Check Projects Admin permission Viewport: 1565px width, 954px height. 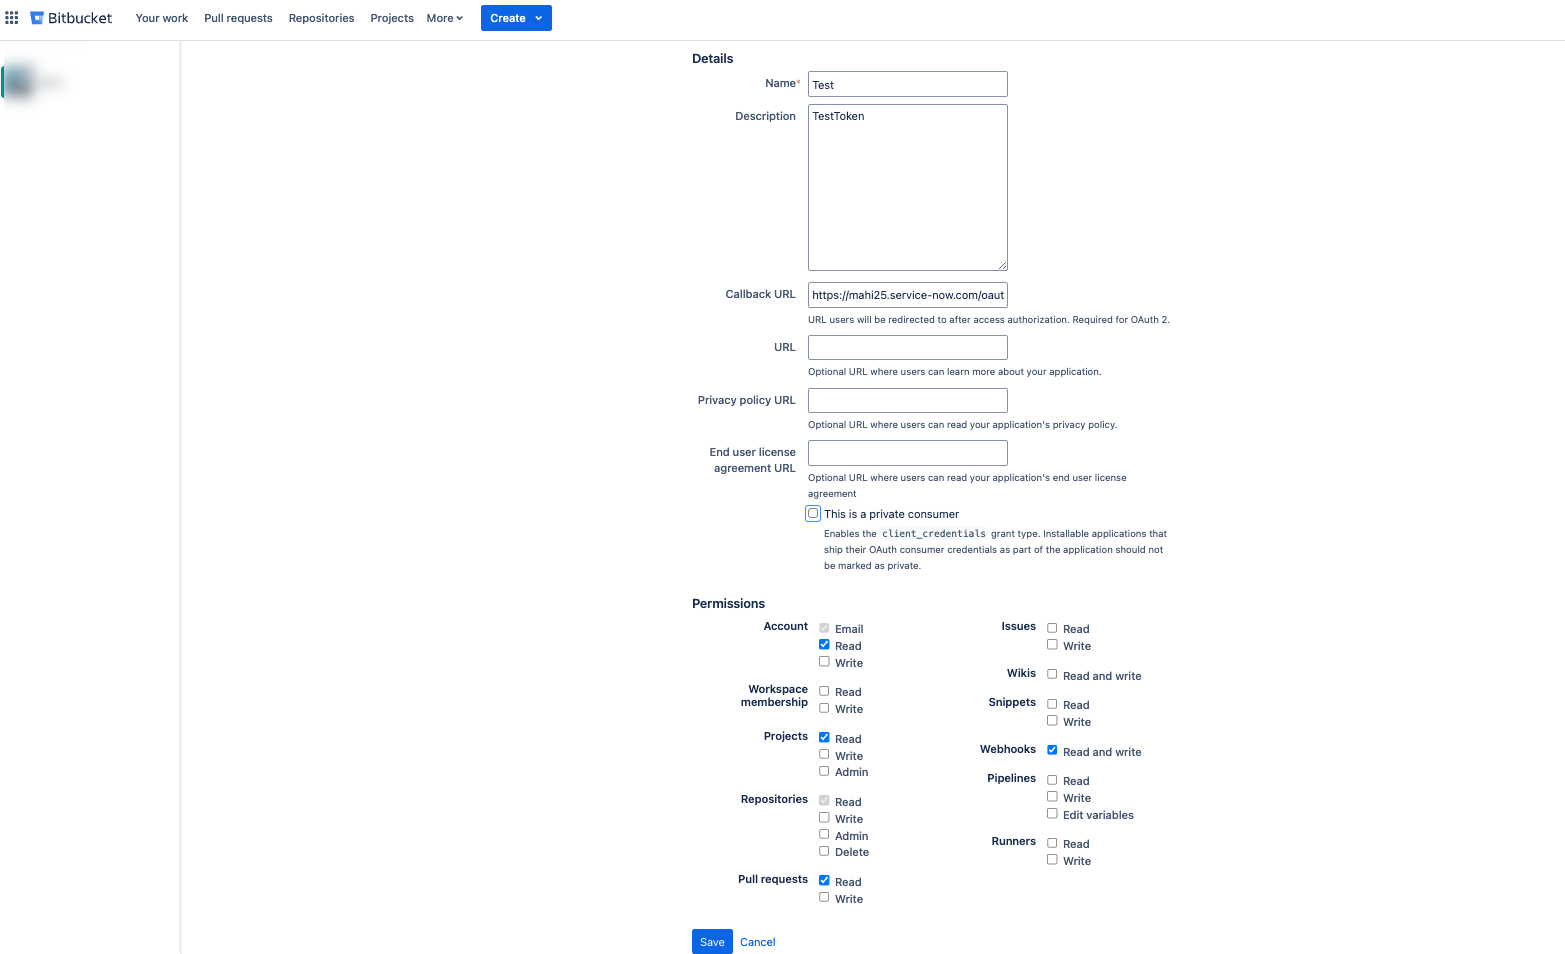tap(824, 771)
